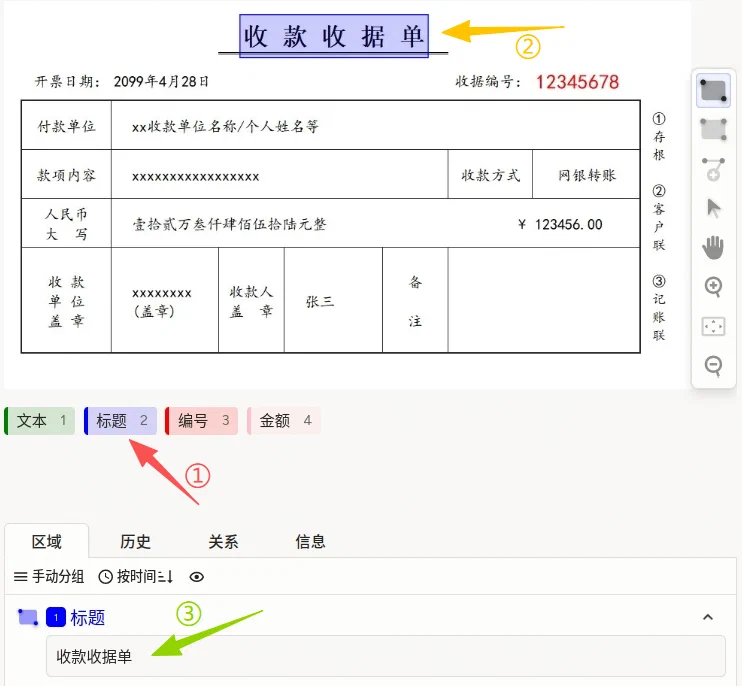Viewport: 742px width, 686px height.
Task: Click receipt number 12345678
Action: click(x=577, y=82)
